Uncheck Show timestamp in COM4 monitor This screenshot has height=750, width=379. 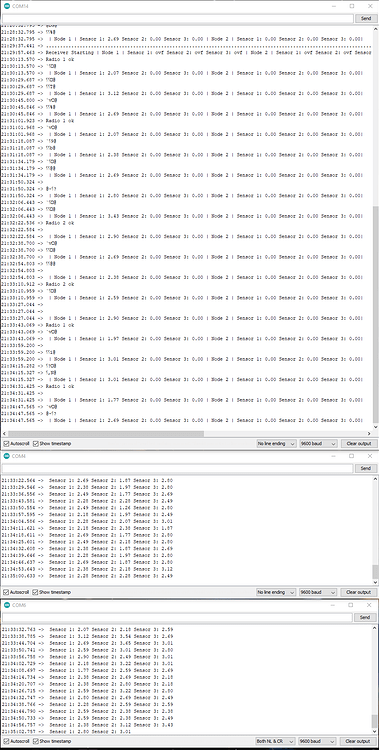click(35, 592)
